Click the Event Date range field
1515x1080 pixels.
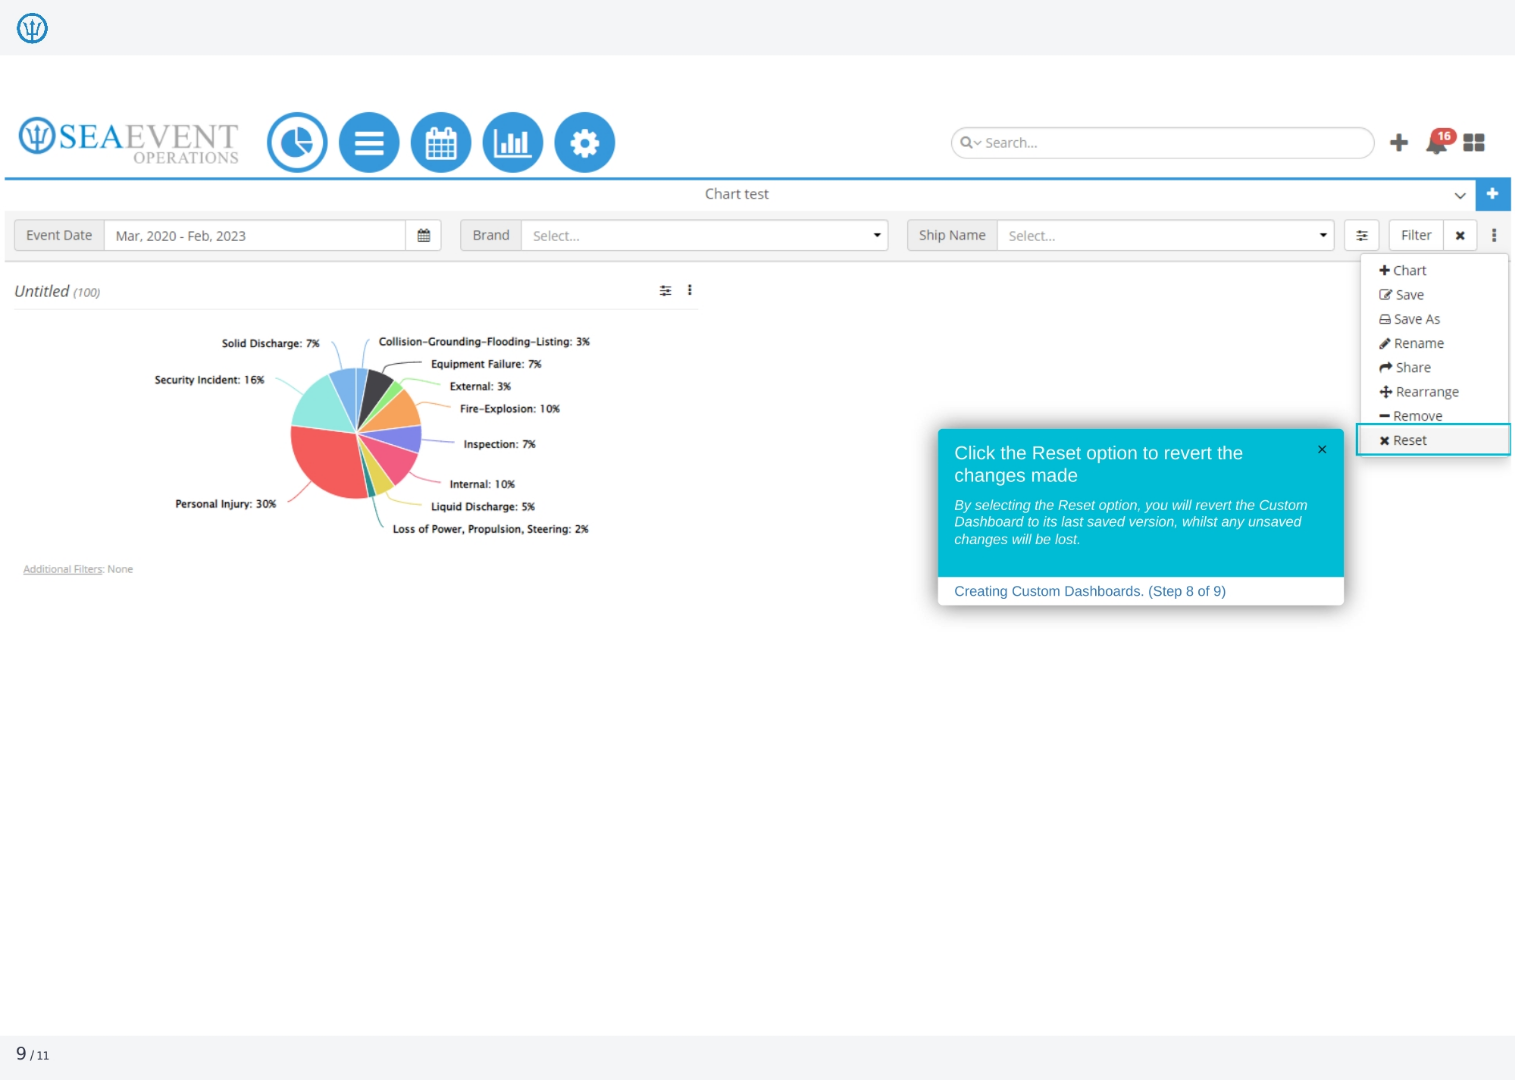click(255, 236)
